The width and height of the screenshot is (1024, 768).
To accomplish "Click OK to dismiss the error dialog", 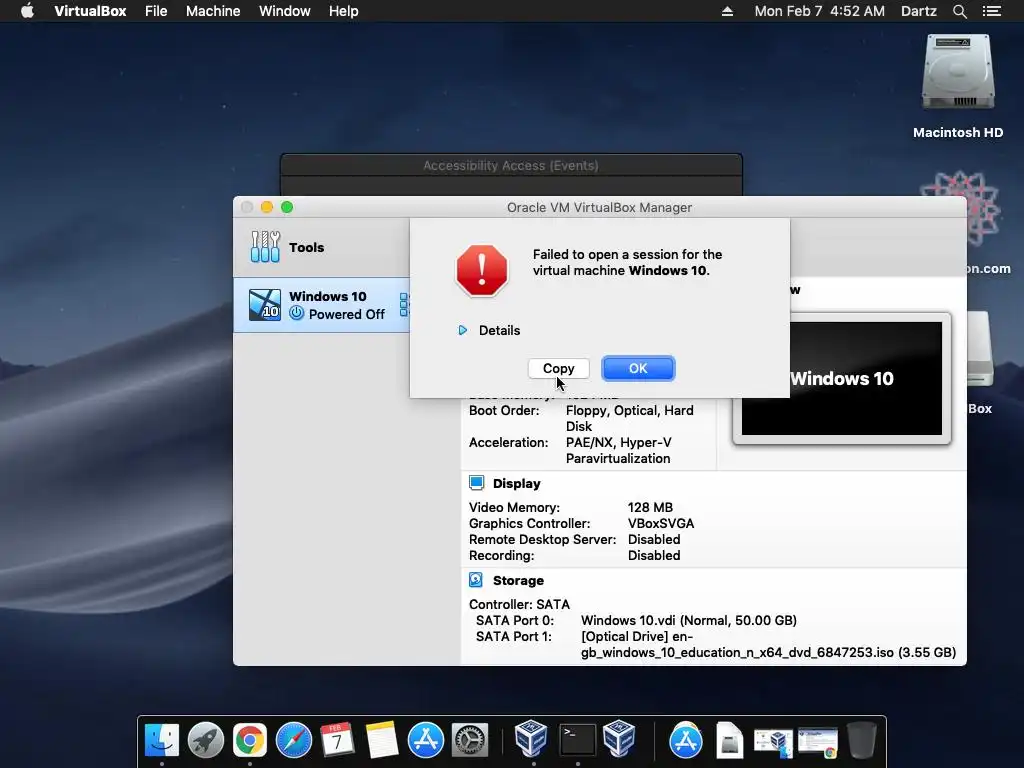I will [x=638, y=368].
